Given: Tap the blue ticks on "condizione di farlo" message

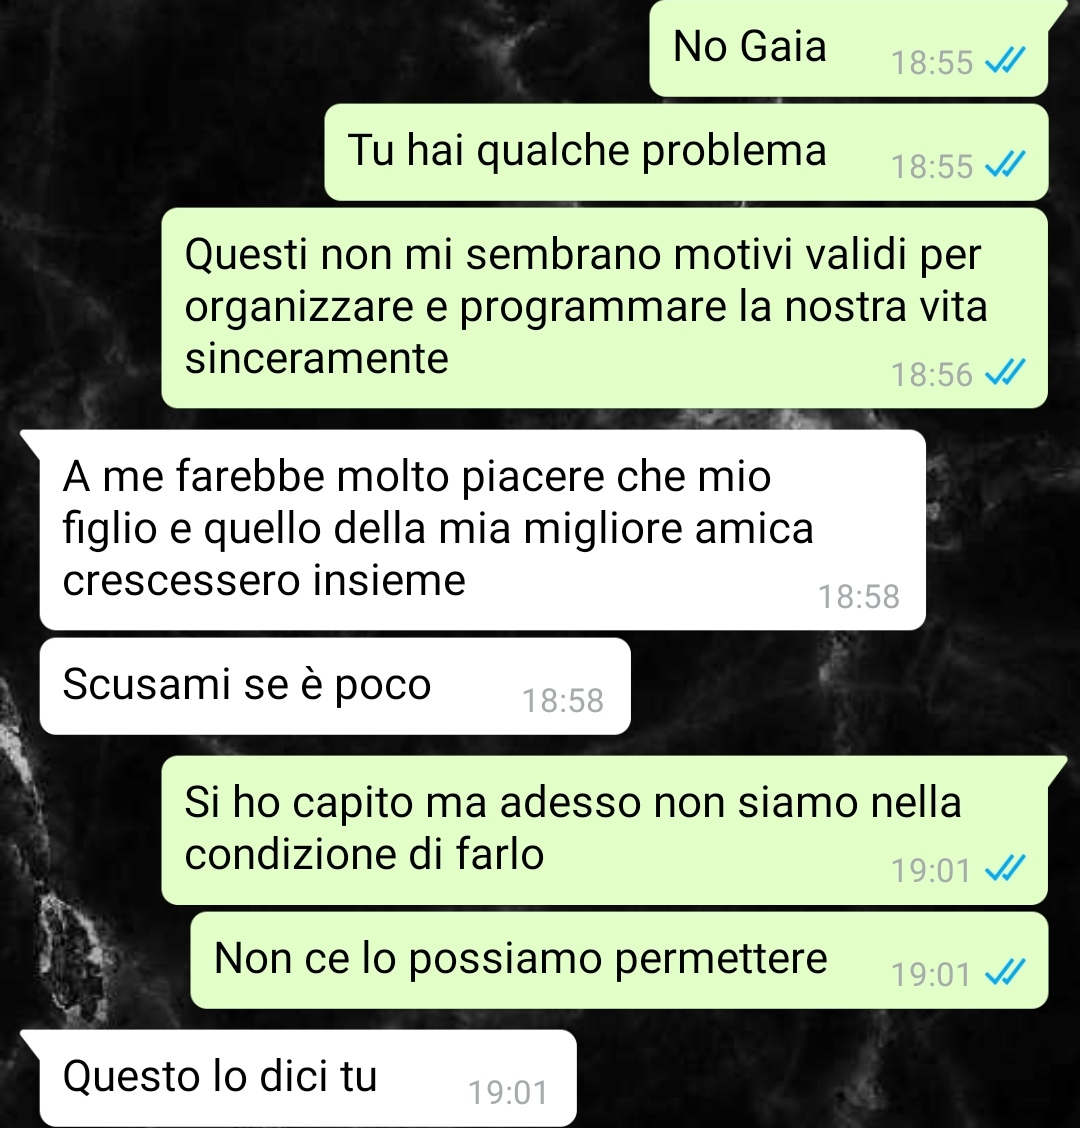Looking at the screenshot, I should pos(1004,870).
